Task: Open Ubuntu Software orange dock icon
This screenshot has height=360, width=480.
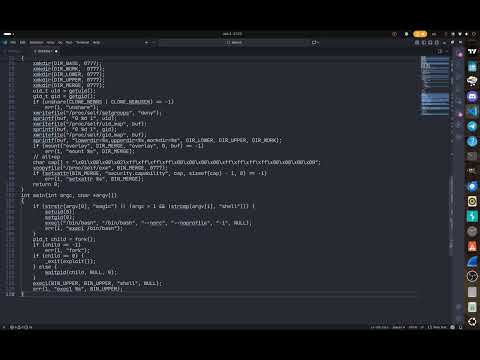Action: [472, 246]
